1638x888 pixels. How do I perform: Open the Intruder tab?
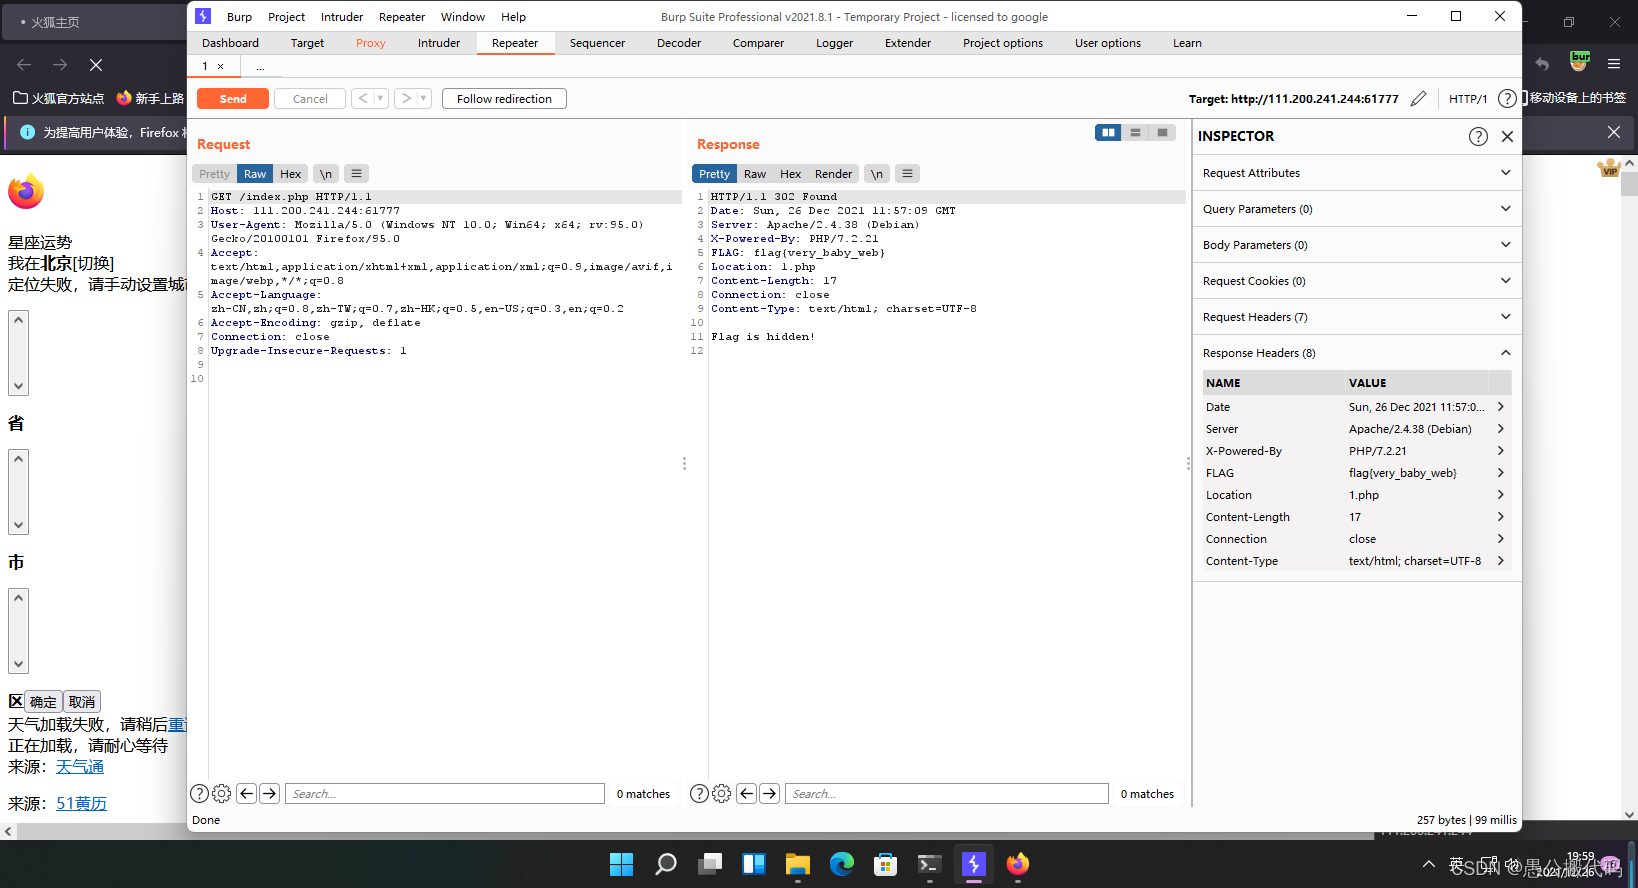(x=439, y=43)
